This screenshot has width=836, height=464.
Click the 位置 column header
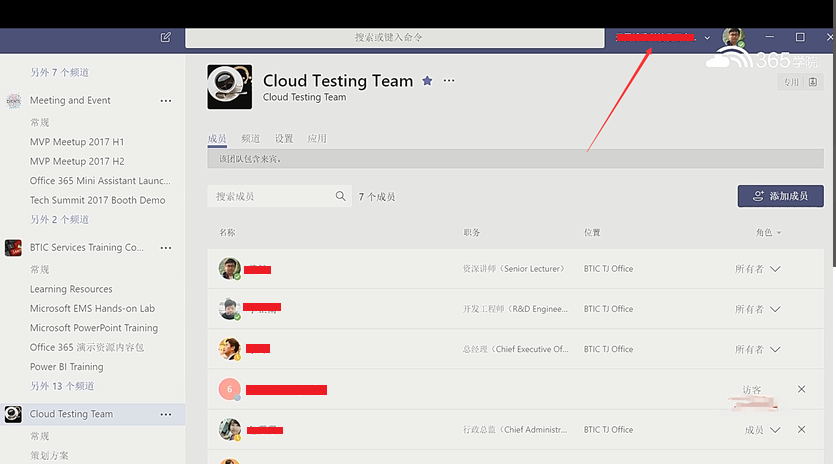592,233
